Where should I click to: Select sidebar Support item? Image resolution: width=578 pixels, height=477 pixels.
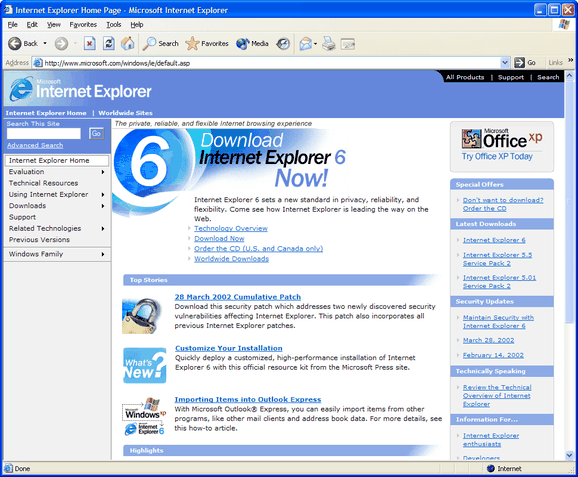pyautogui.click(x=22, y=217)
